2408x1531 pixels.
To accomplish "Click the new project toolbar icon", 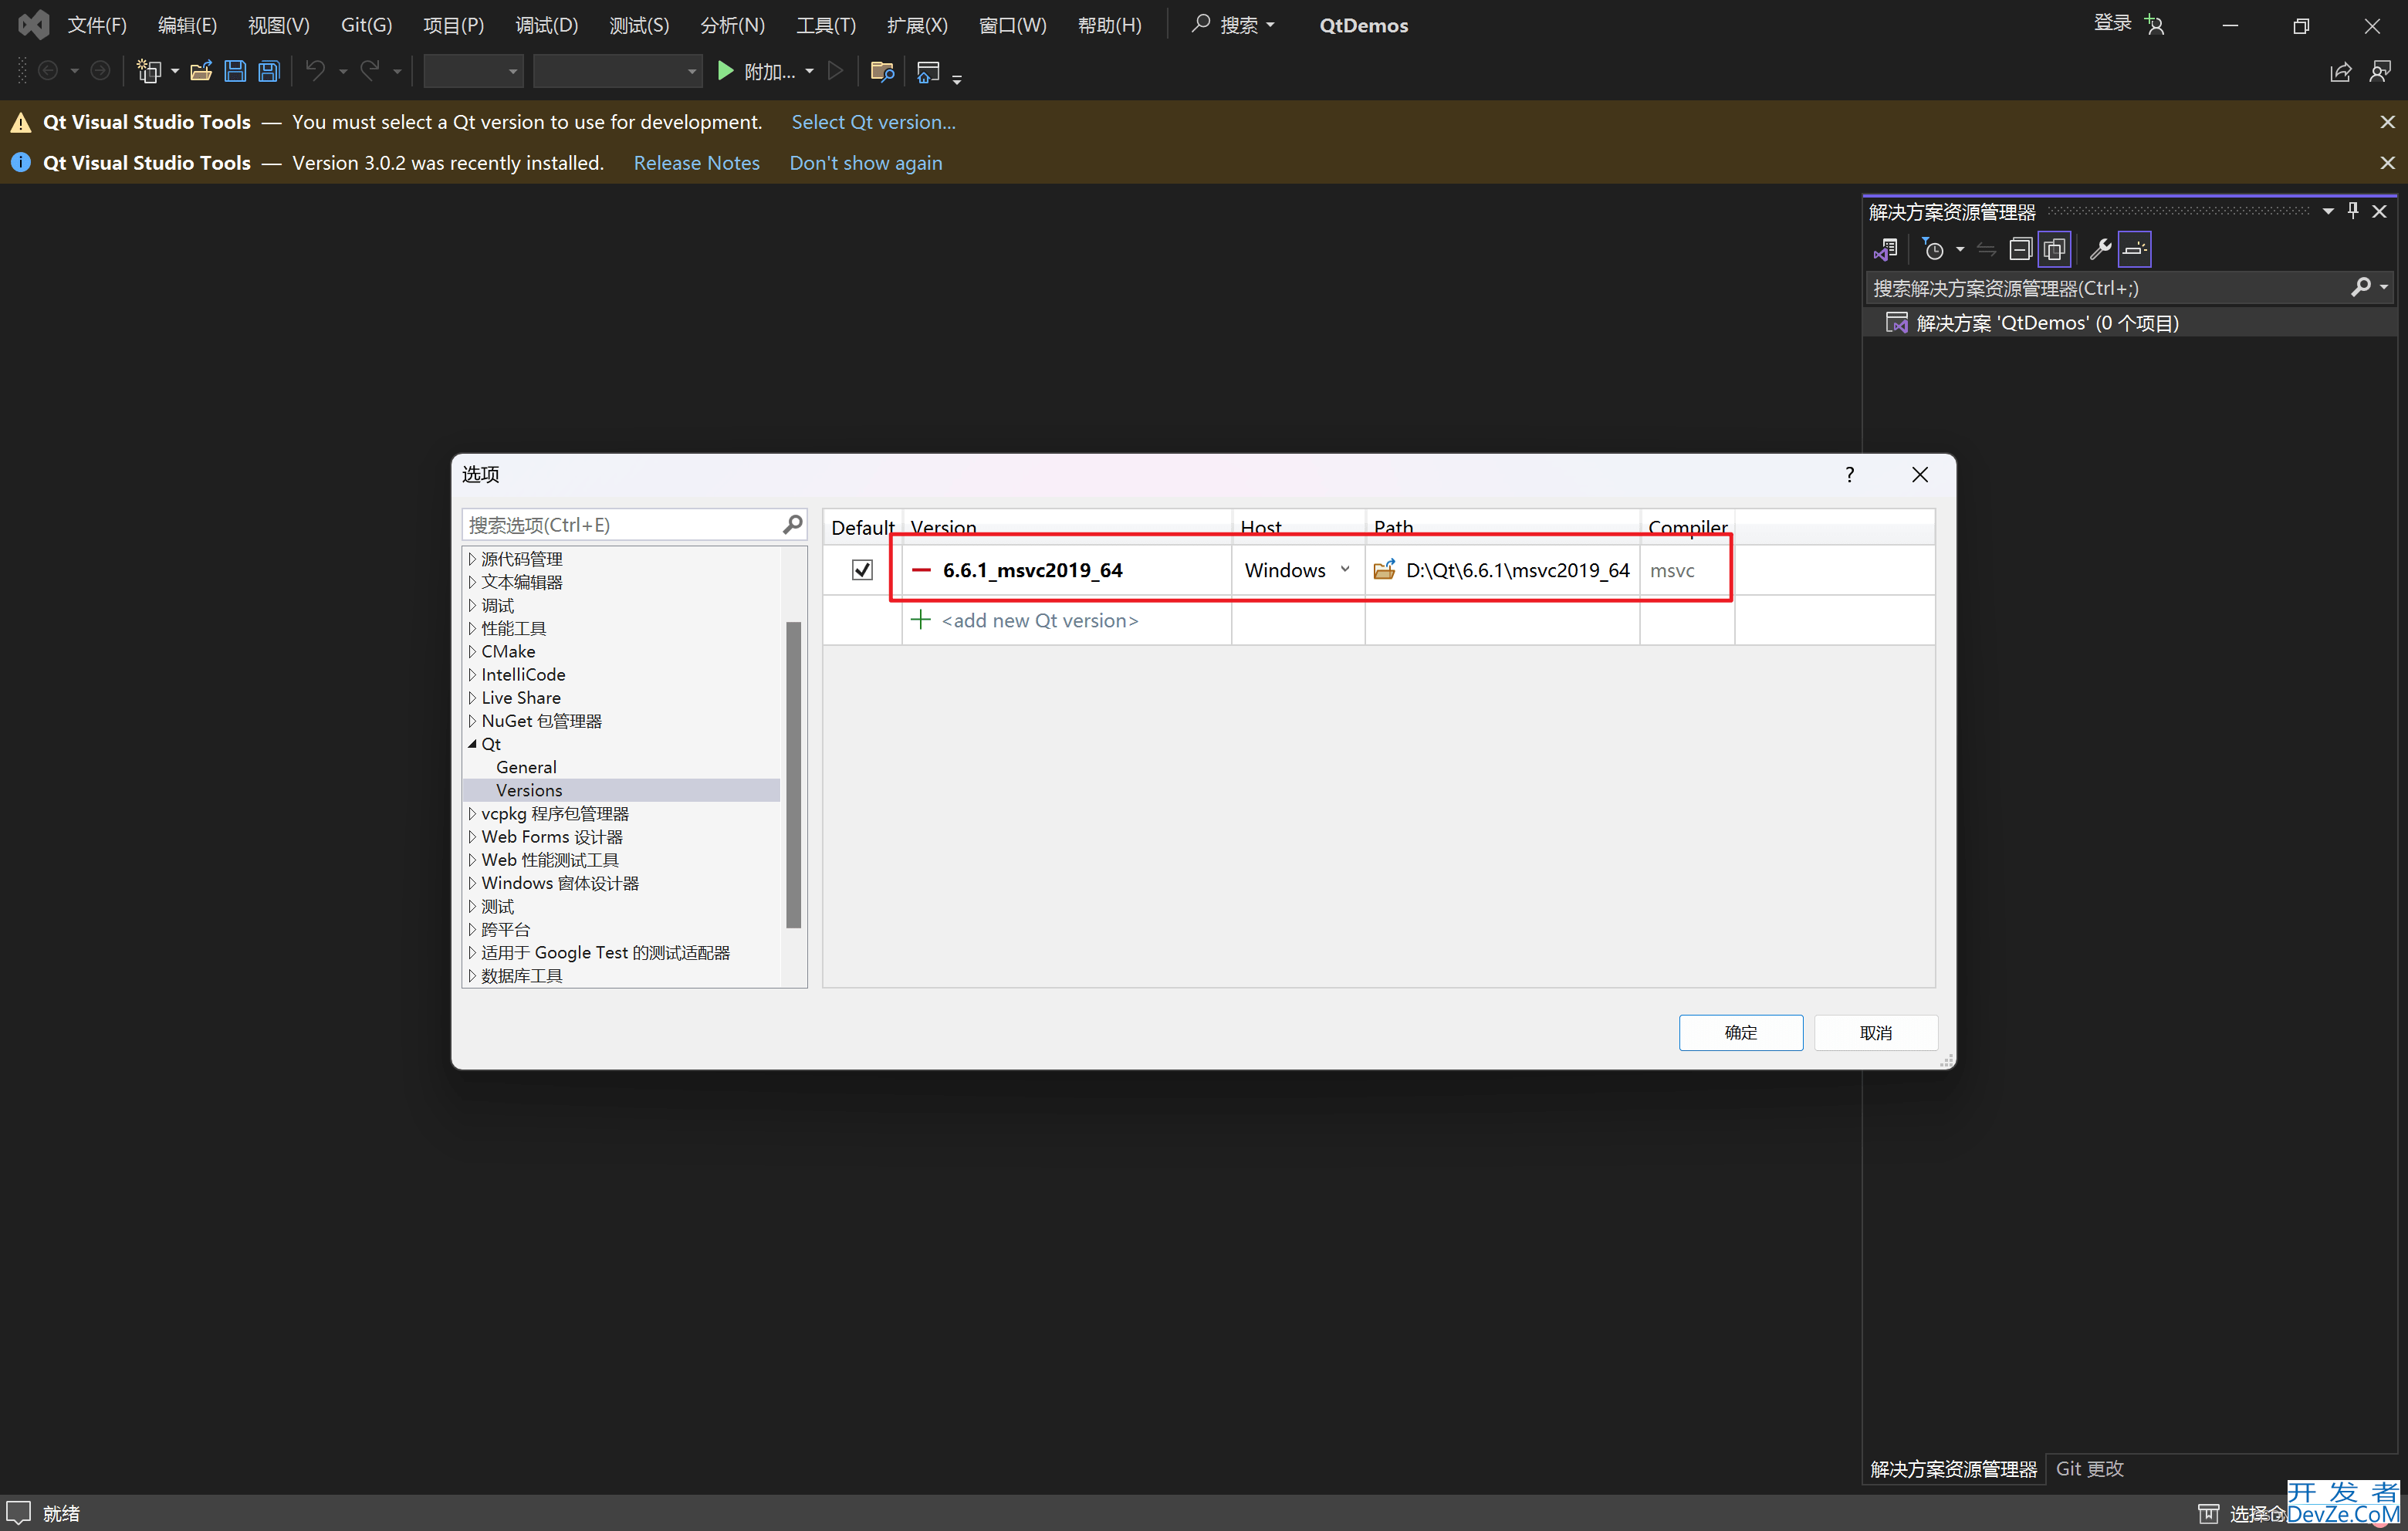I will (148, 71).
